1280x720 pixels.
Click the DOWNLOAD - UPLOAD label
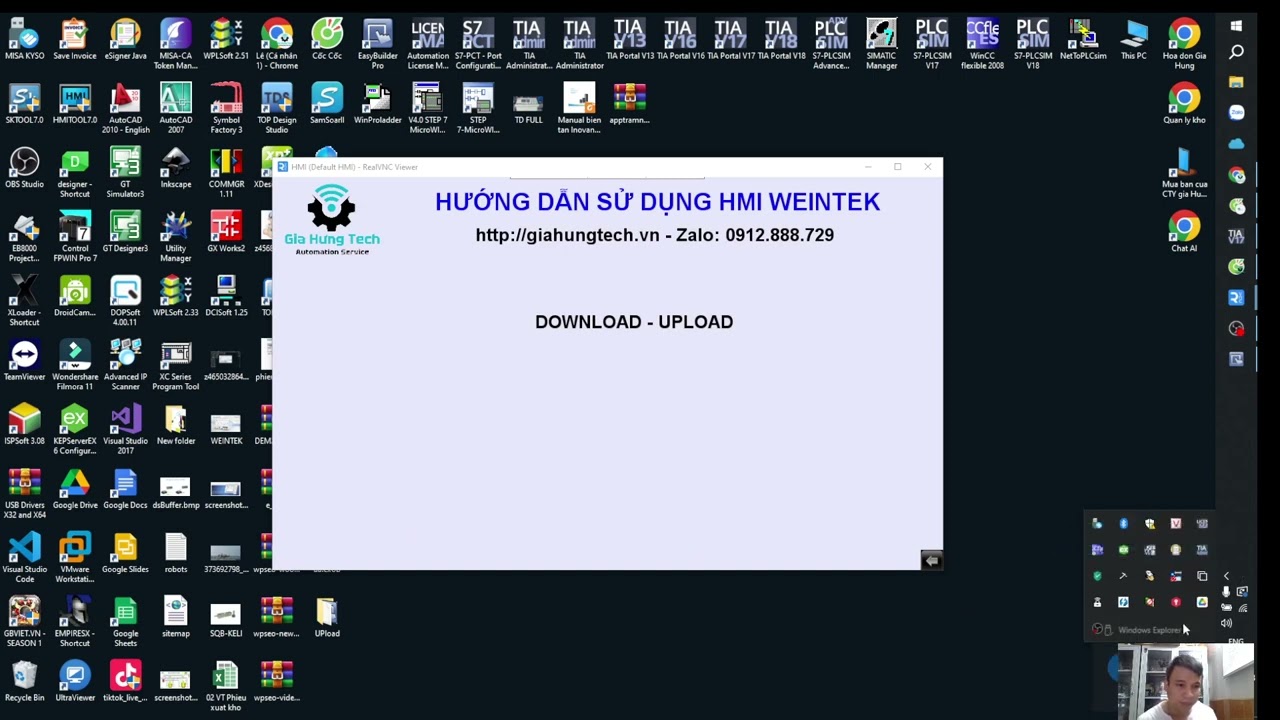click(634, 322)
